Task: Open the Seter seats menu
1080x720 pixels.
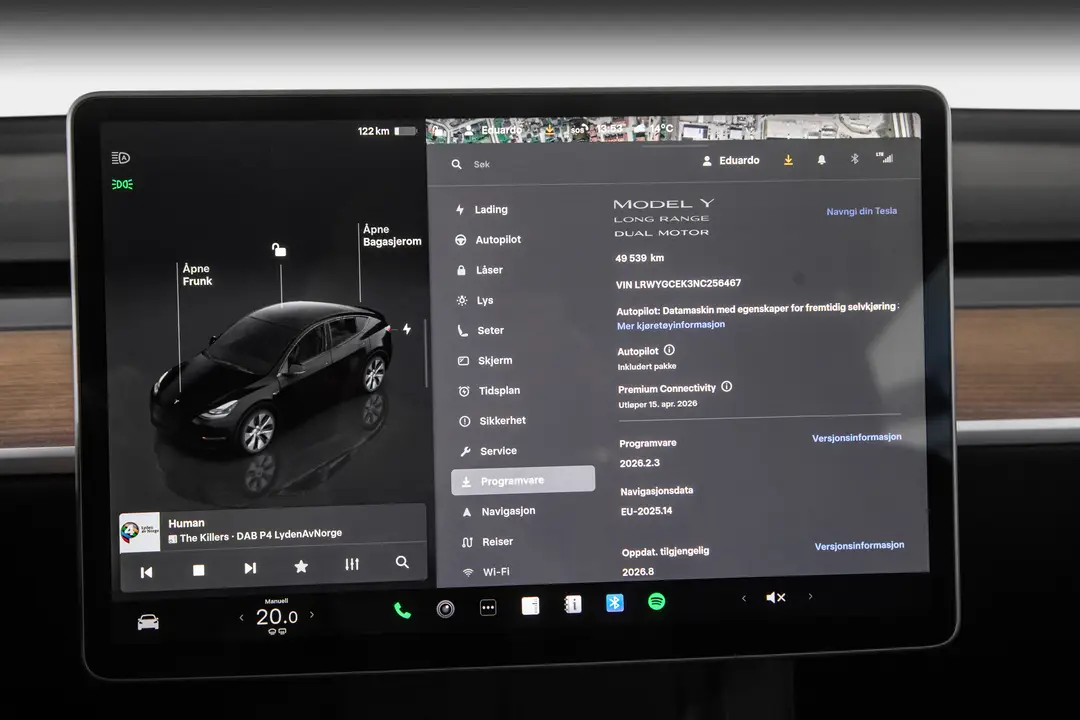Action: [x=481, y=331]
